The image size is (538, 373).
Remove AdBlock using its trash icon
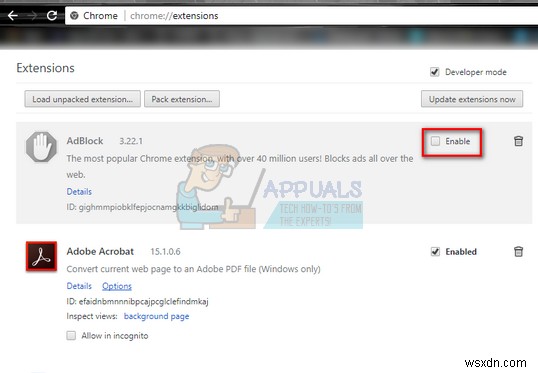point(518,141)
